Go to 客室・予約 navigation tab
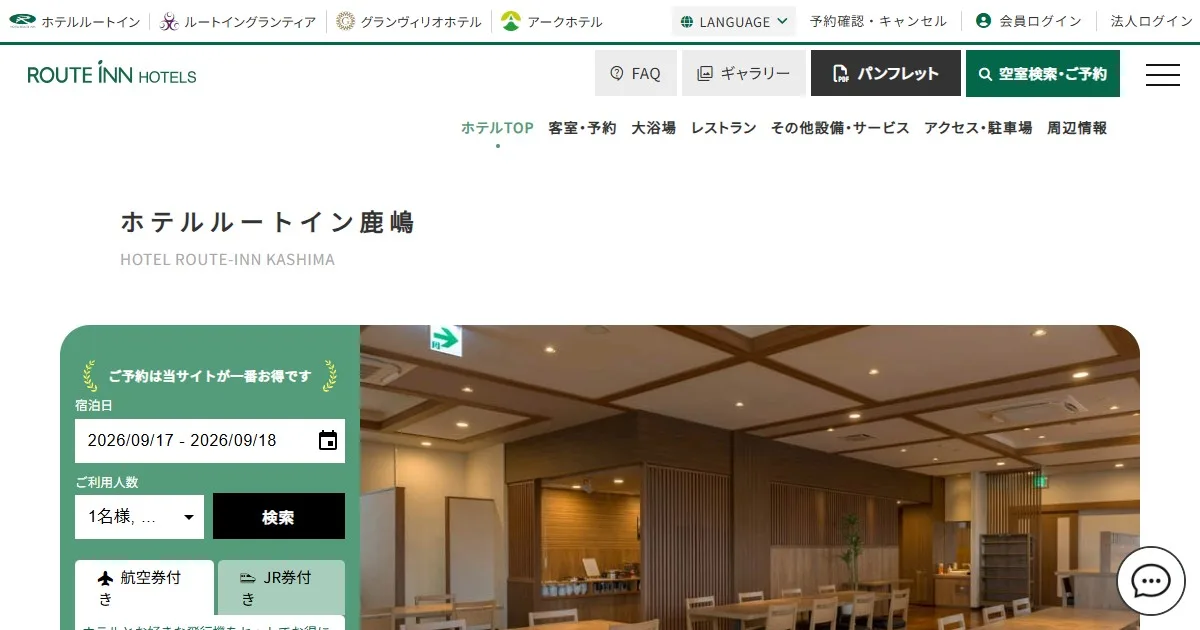 point(582,128)
